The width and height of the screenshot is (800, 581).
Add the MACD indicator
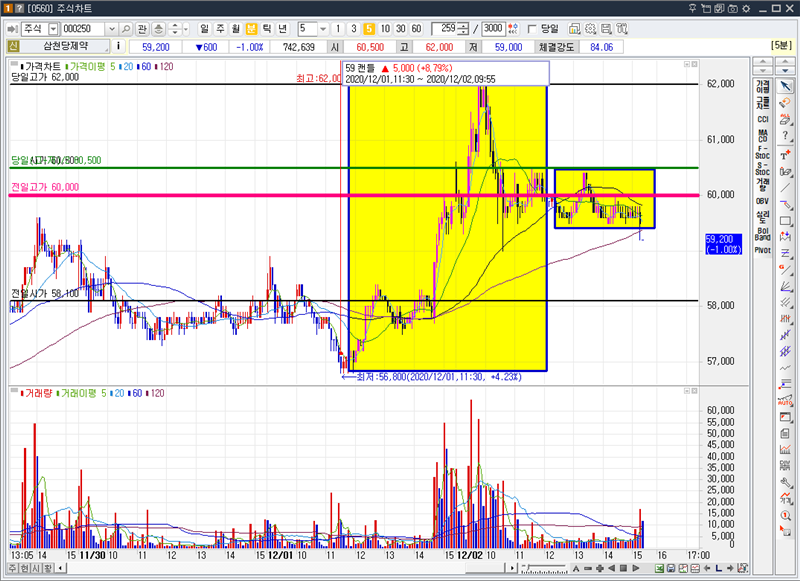click(762, 135)
